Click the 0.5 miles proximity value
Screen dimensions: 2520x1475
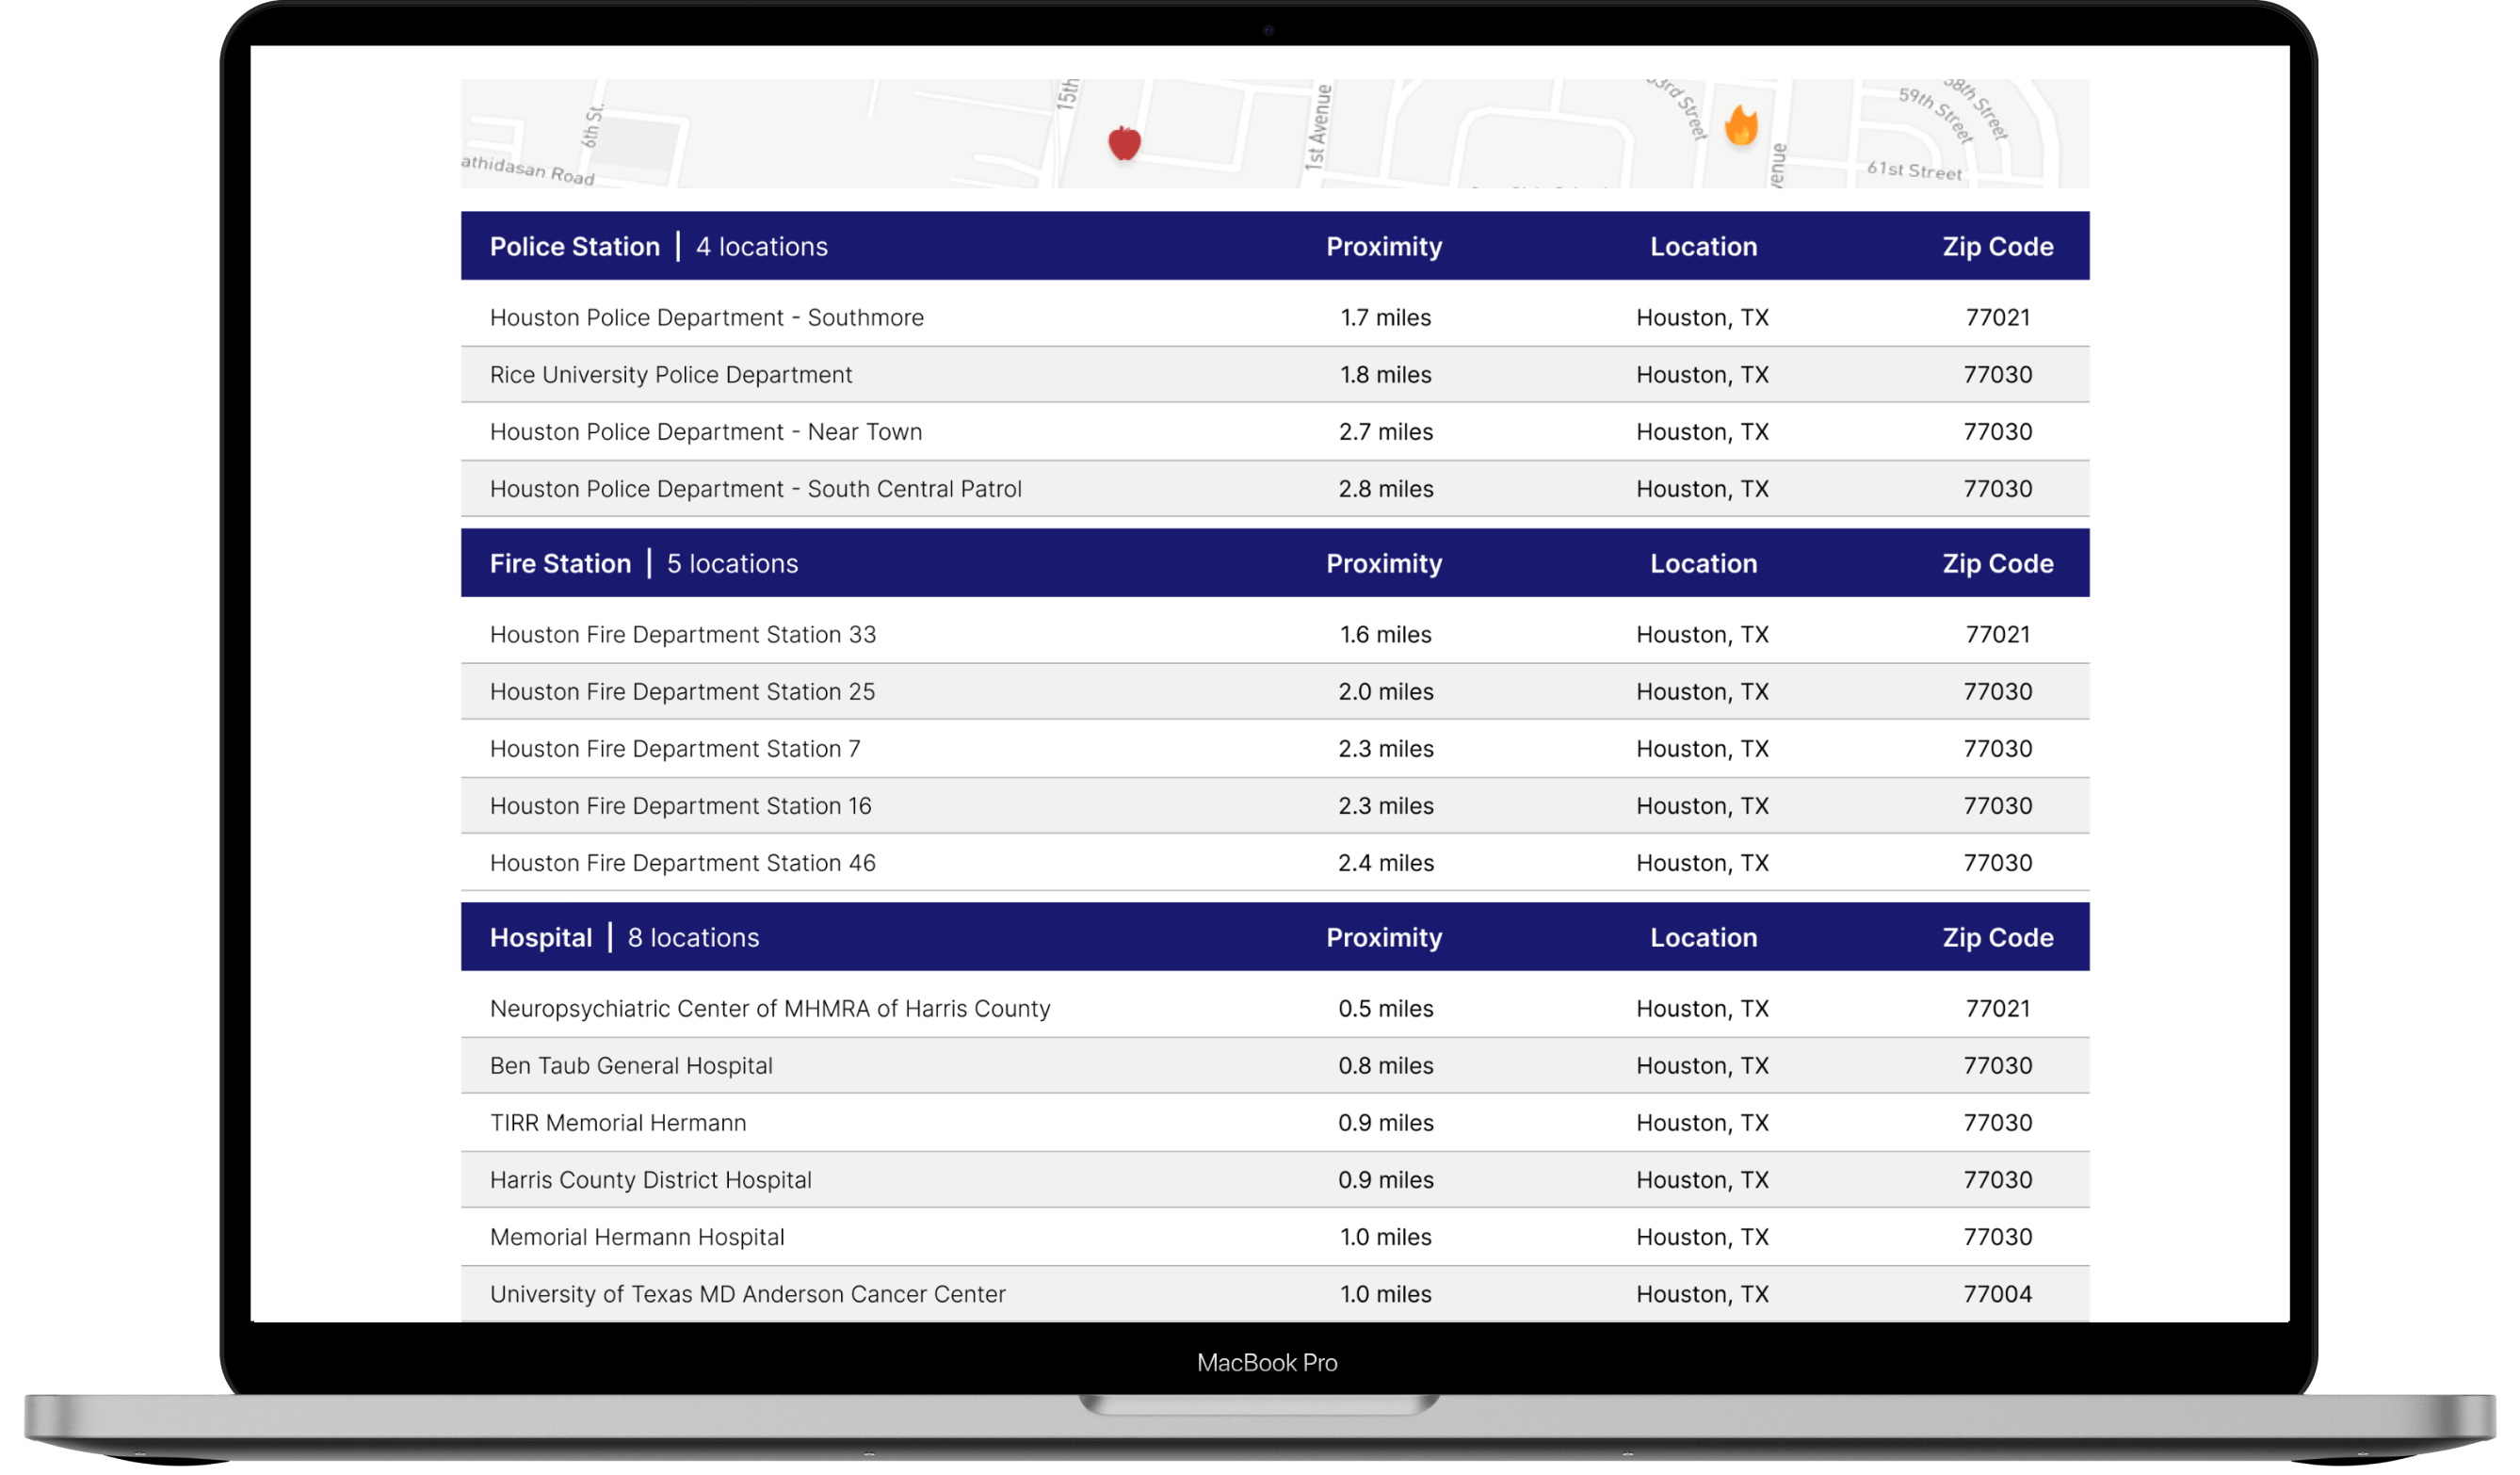click(x=1385, y=1008)
